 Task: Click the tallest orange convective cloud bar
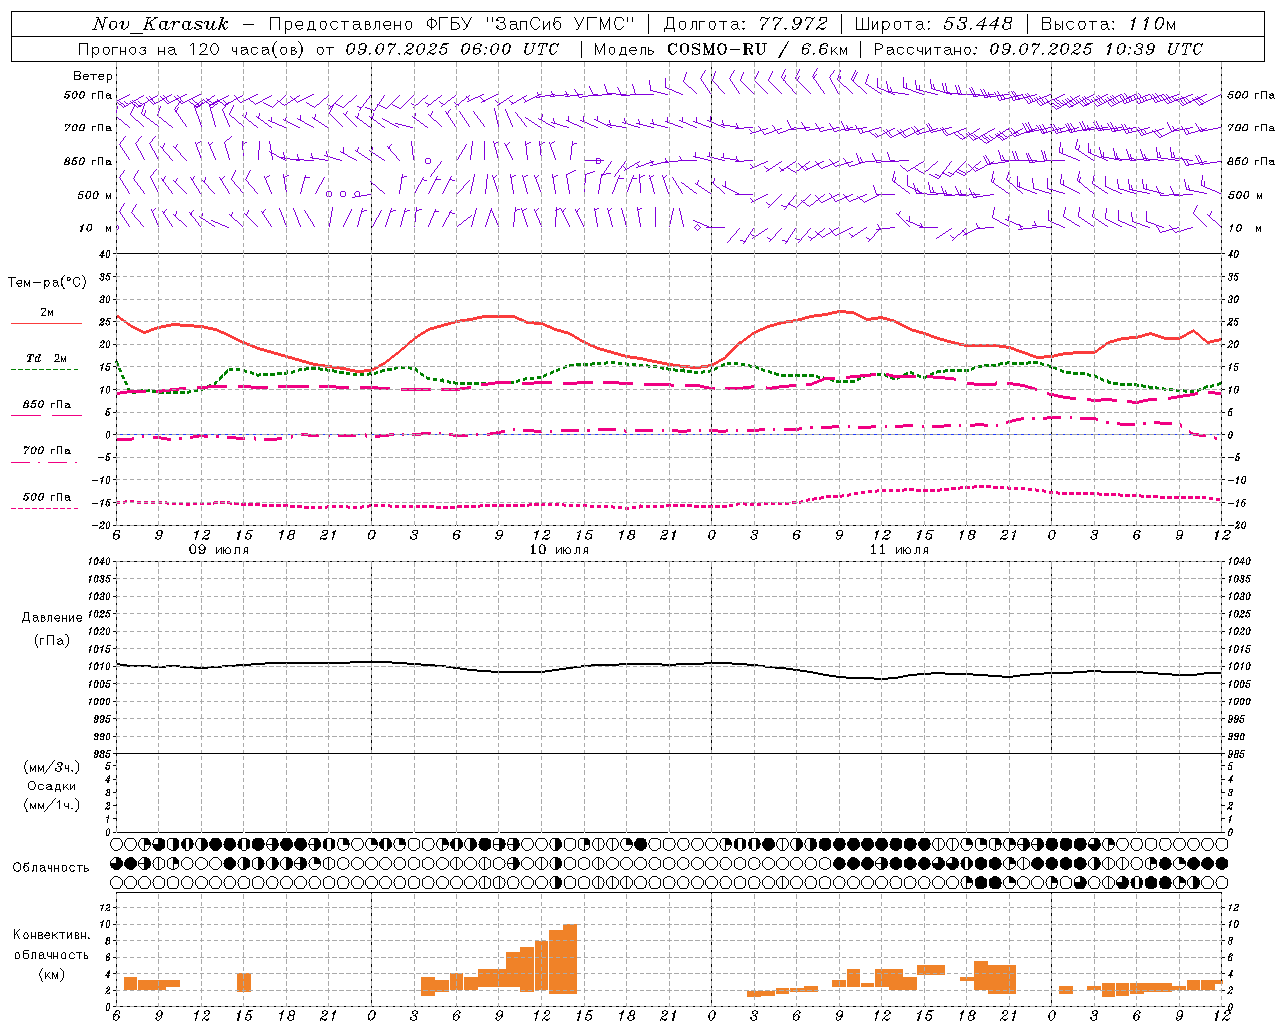570,959
